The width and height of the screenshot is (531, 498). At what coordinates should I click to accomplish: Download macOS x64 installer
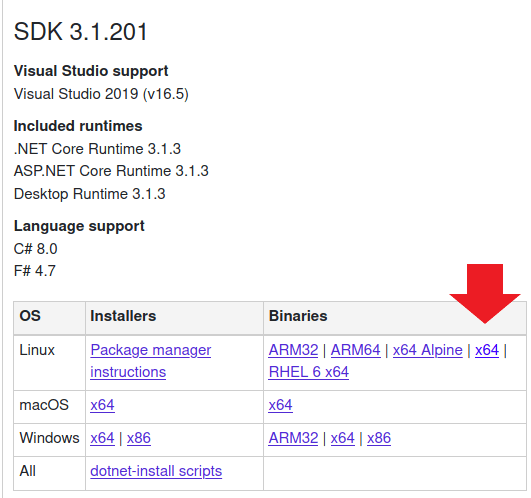[102, 405]
